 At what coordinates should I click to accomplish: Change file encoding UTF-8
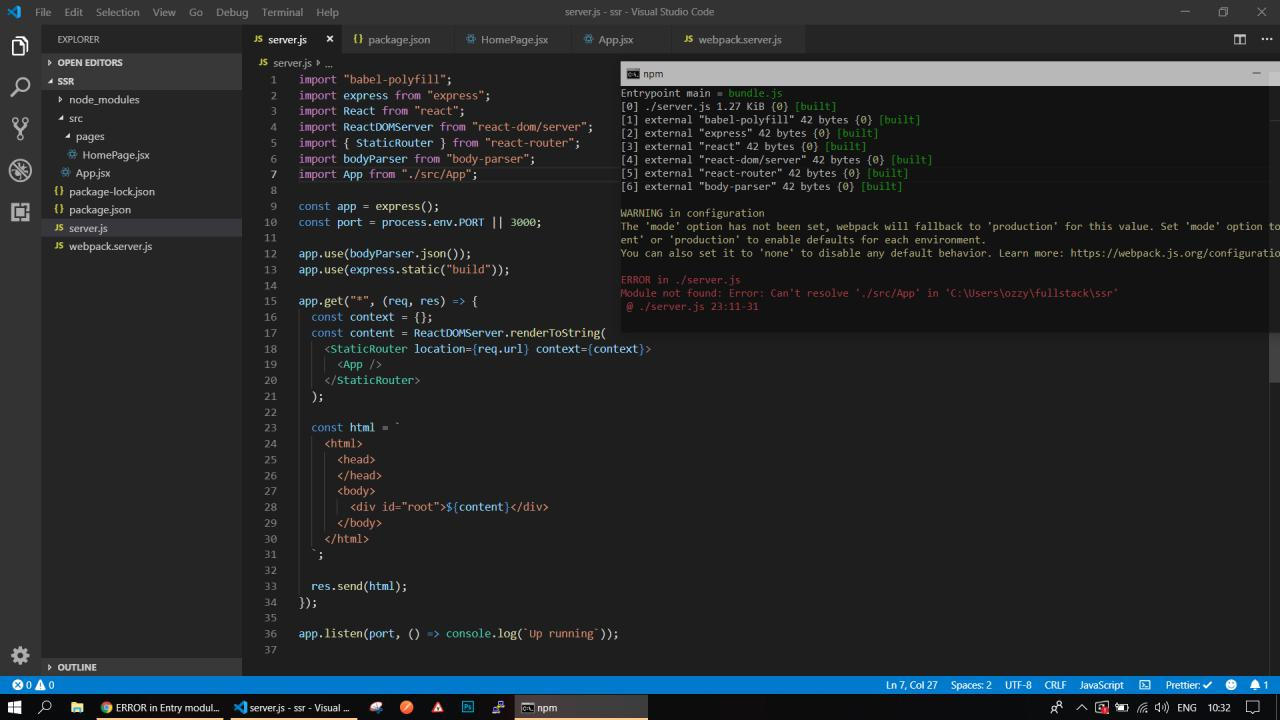point(1018,685)
